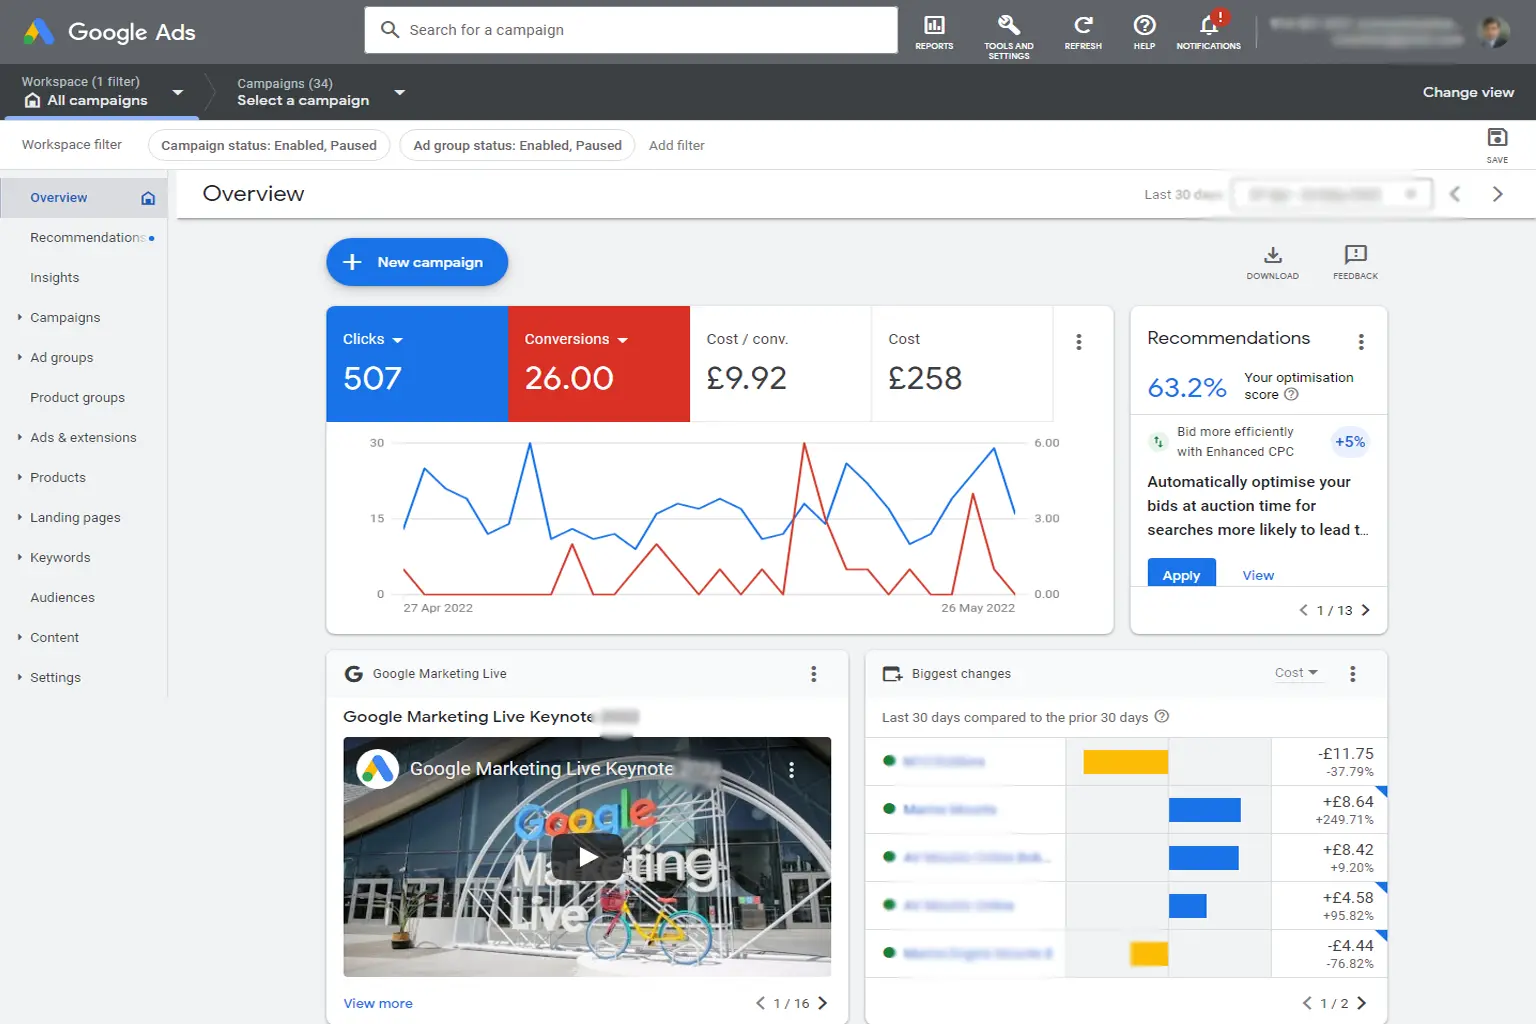This screenshot has width=1536, height=1024.
Task: Go to next marketing card 1 / 16
Action: tap(822, 1003)
